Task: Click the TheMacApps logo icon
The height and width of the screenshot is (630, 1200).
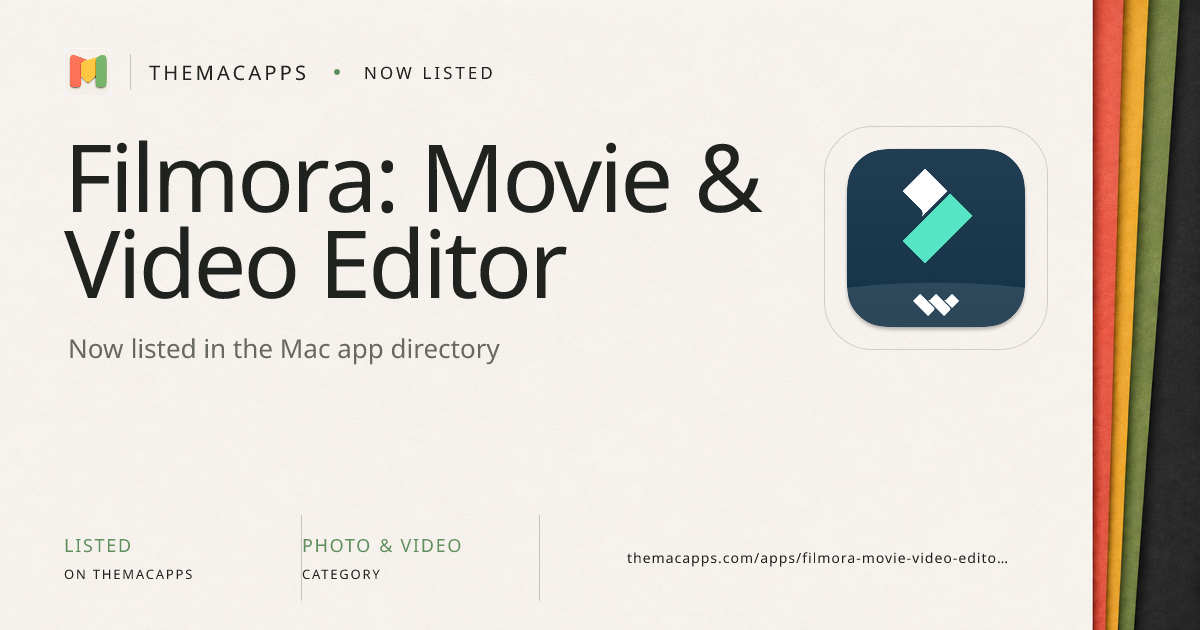Action: point(88,72)
